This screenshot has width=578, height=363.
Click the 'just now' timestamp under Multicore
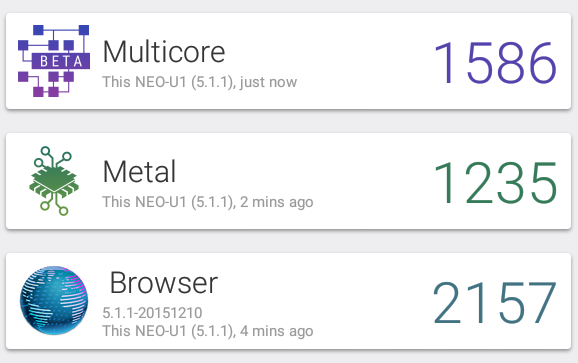[x=268, y=82]
